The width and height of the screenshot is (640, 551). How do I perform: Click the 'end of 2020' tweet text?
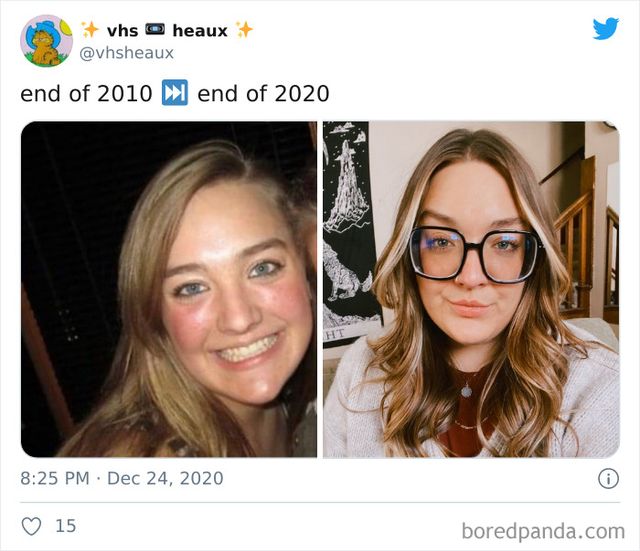263,94
